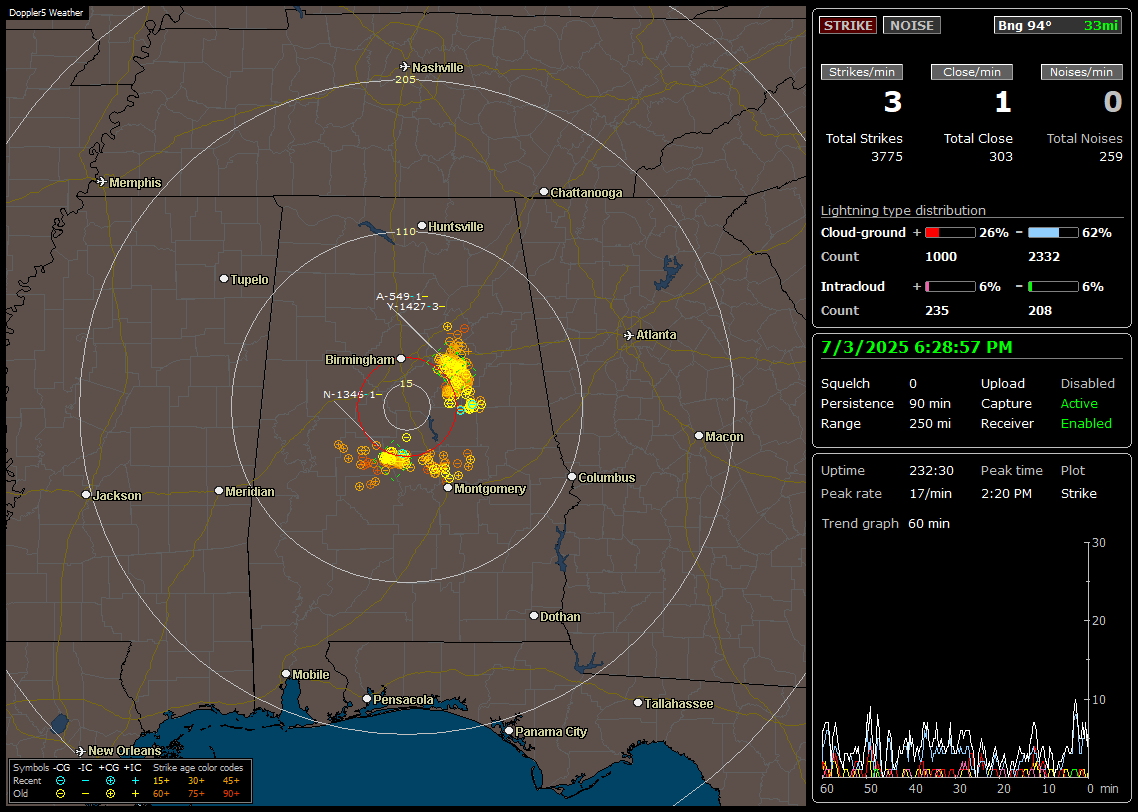Select the Macon city marker dot
Viewport: 1138px width, 812px height.
click(699, 435)
